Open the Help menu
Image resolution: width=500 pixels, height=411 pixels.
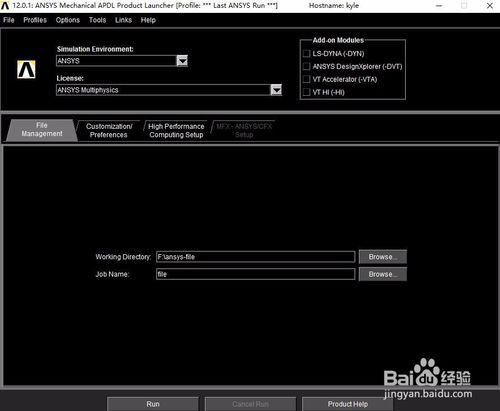pyautogui.click(x=148, y=20)
